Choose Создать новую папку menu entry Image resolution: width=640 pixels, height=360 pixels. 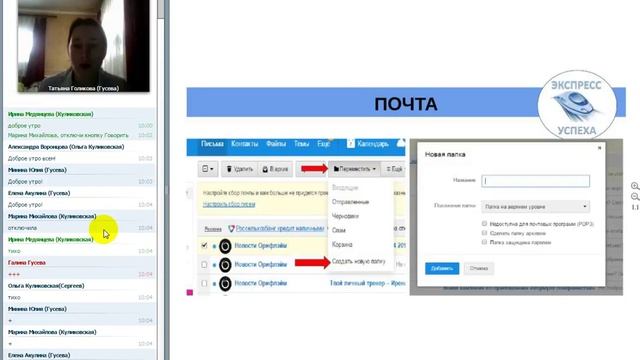point(359,261)
